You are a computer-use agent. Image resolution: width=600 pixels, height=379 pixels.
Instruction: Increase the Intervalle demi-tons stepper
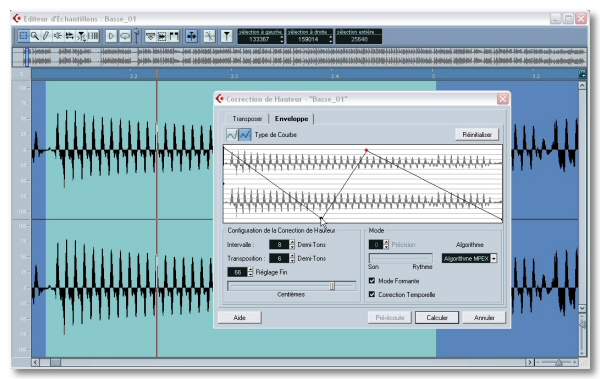tap(292, 242)
